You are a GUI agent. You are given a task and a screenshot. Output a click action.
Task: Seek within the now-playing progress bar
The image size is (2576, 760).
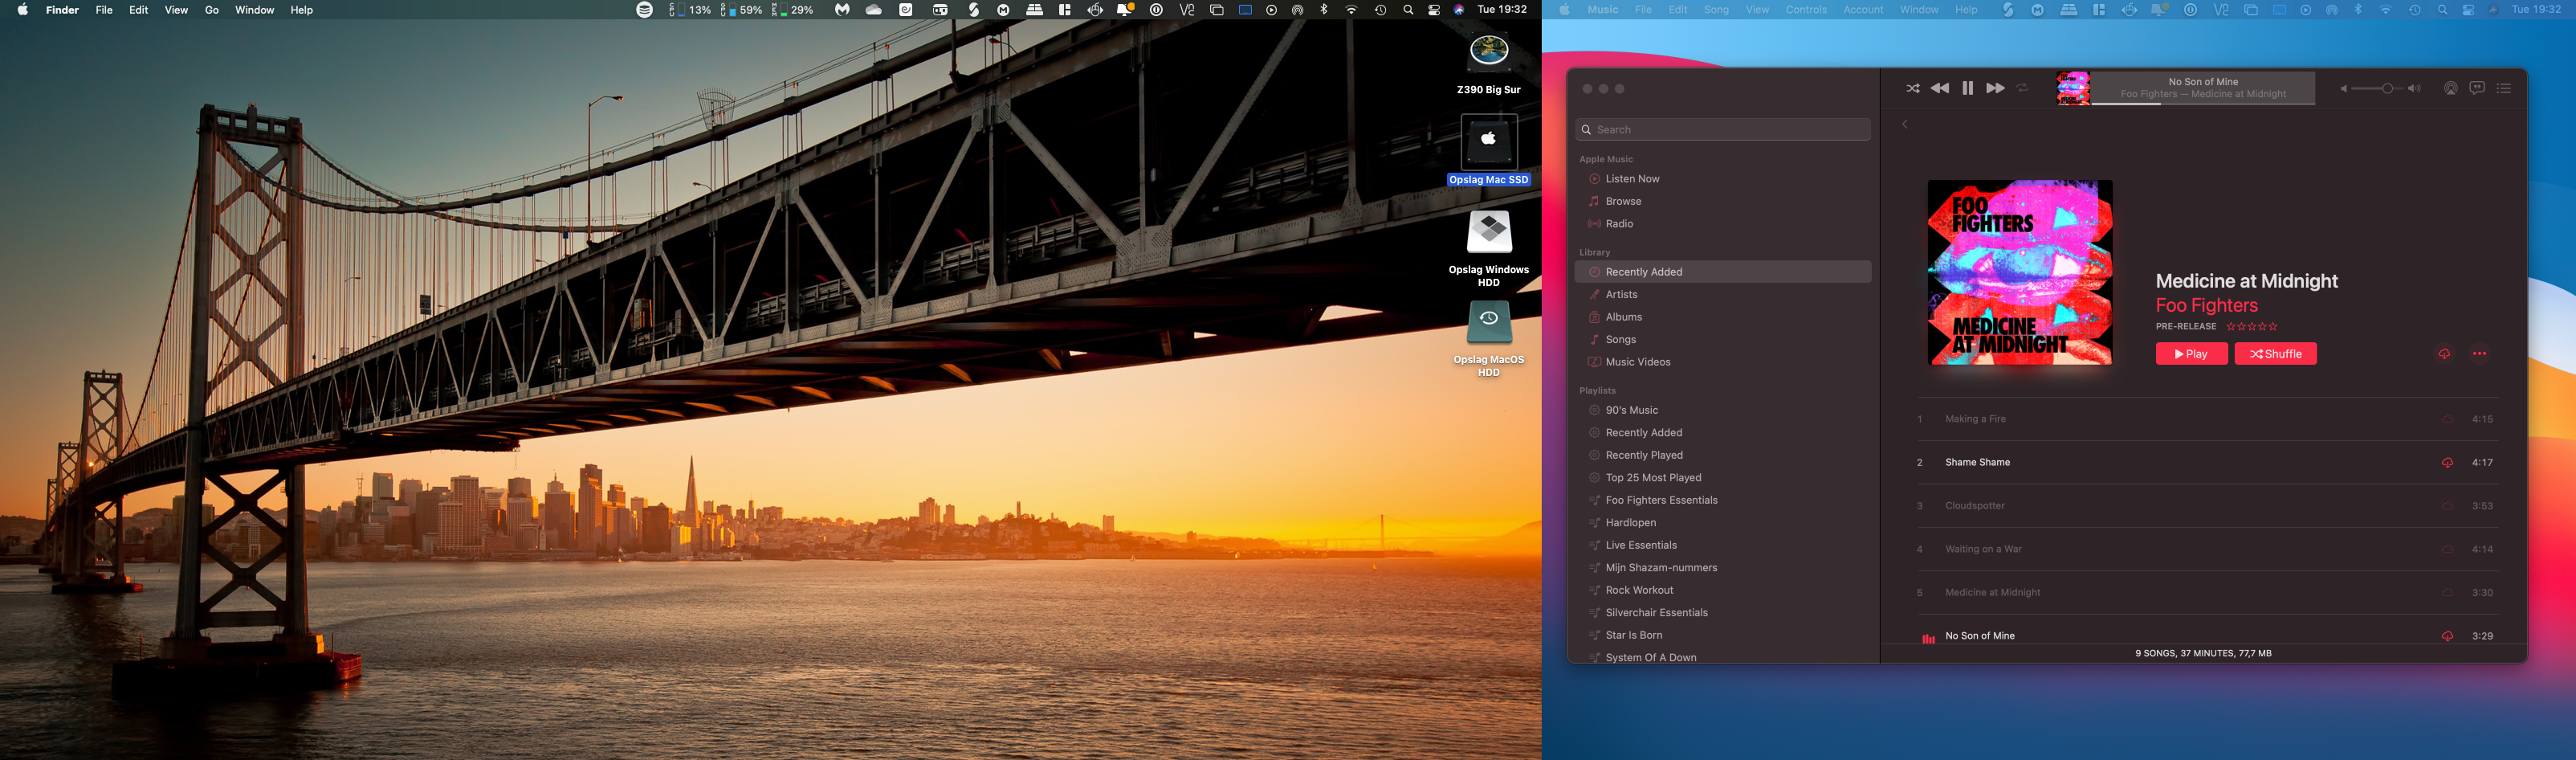pyautogui.click(x=2203, y=103)
